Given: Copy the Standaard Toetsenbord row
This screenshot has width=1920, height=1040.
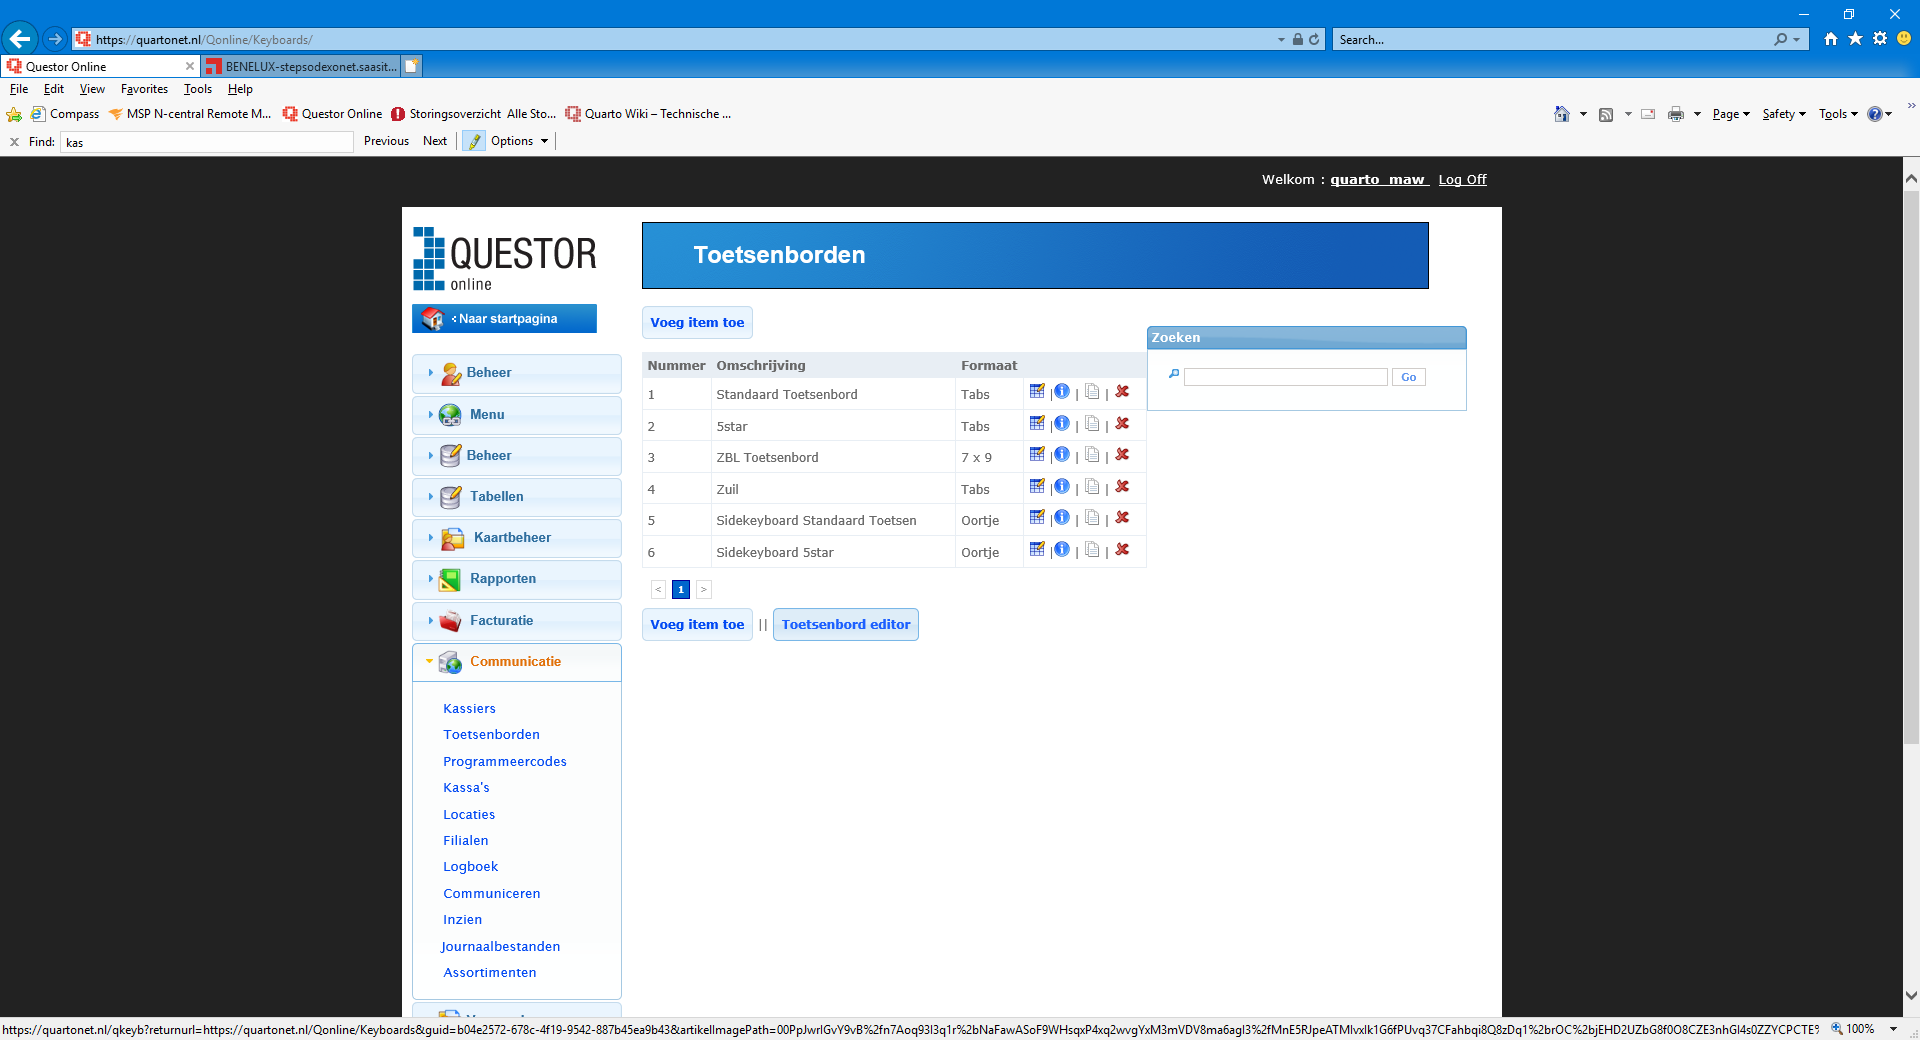Looking at the screenshot, I should coord(1092,392).
